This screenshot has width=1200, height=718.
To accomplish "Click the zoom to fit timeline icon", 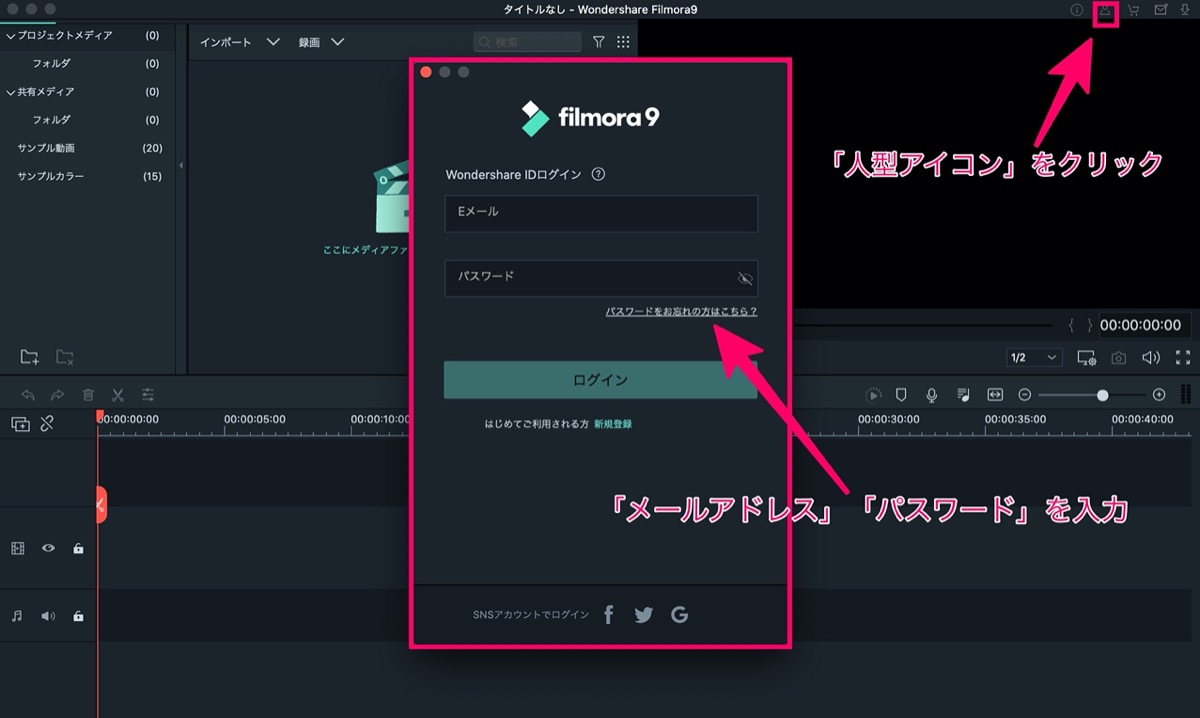I will coord(995,395).
